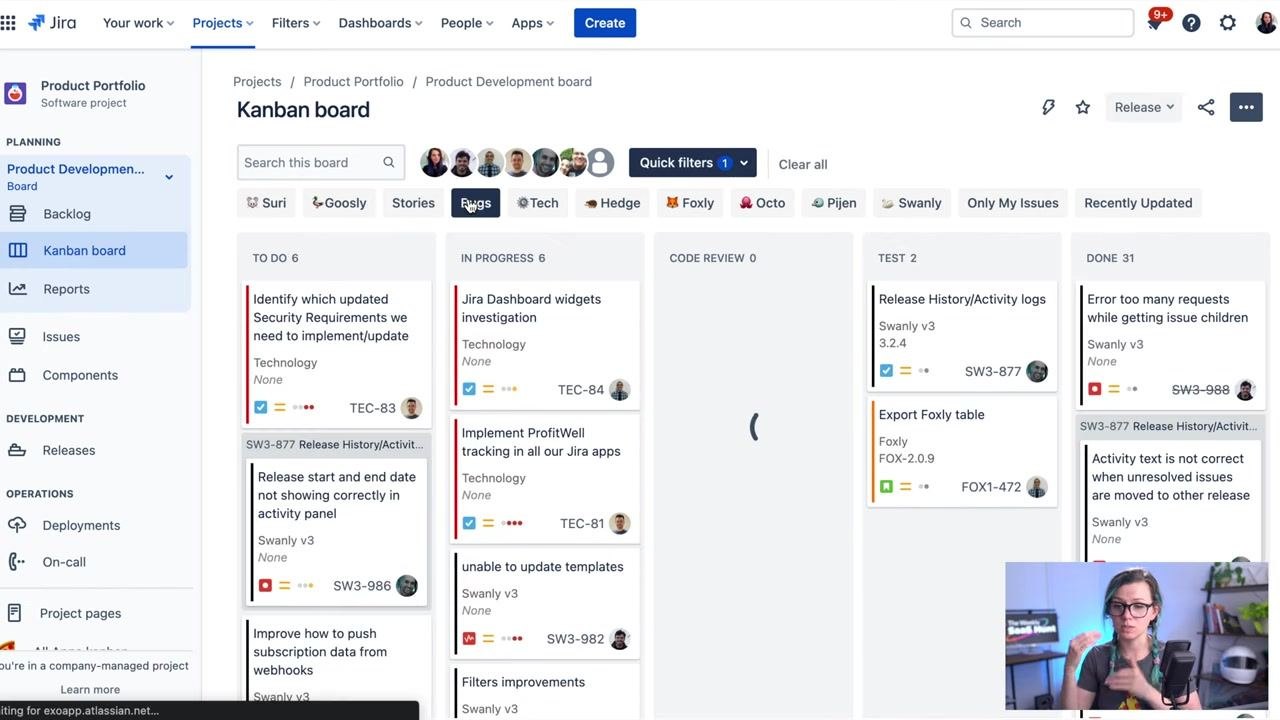
Task: Toggle the Octo quick filter
Action: [x=762, y=203]
